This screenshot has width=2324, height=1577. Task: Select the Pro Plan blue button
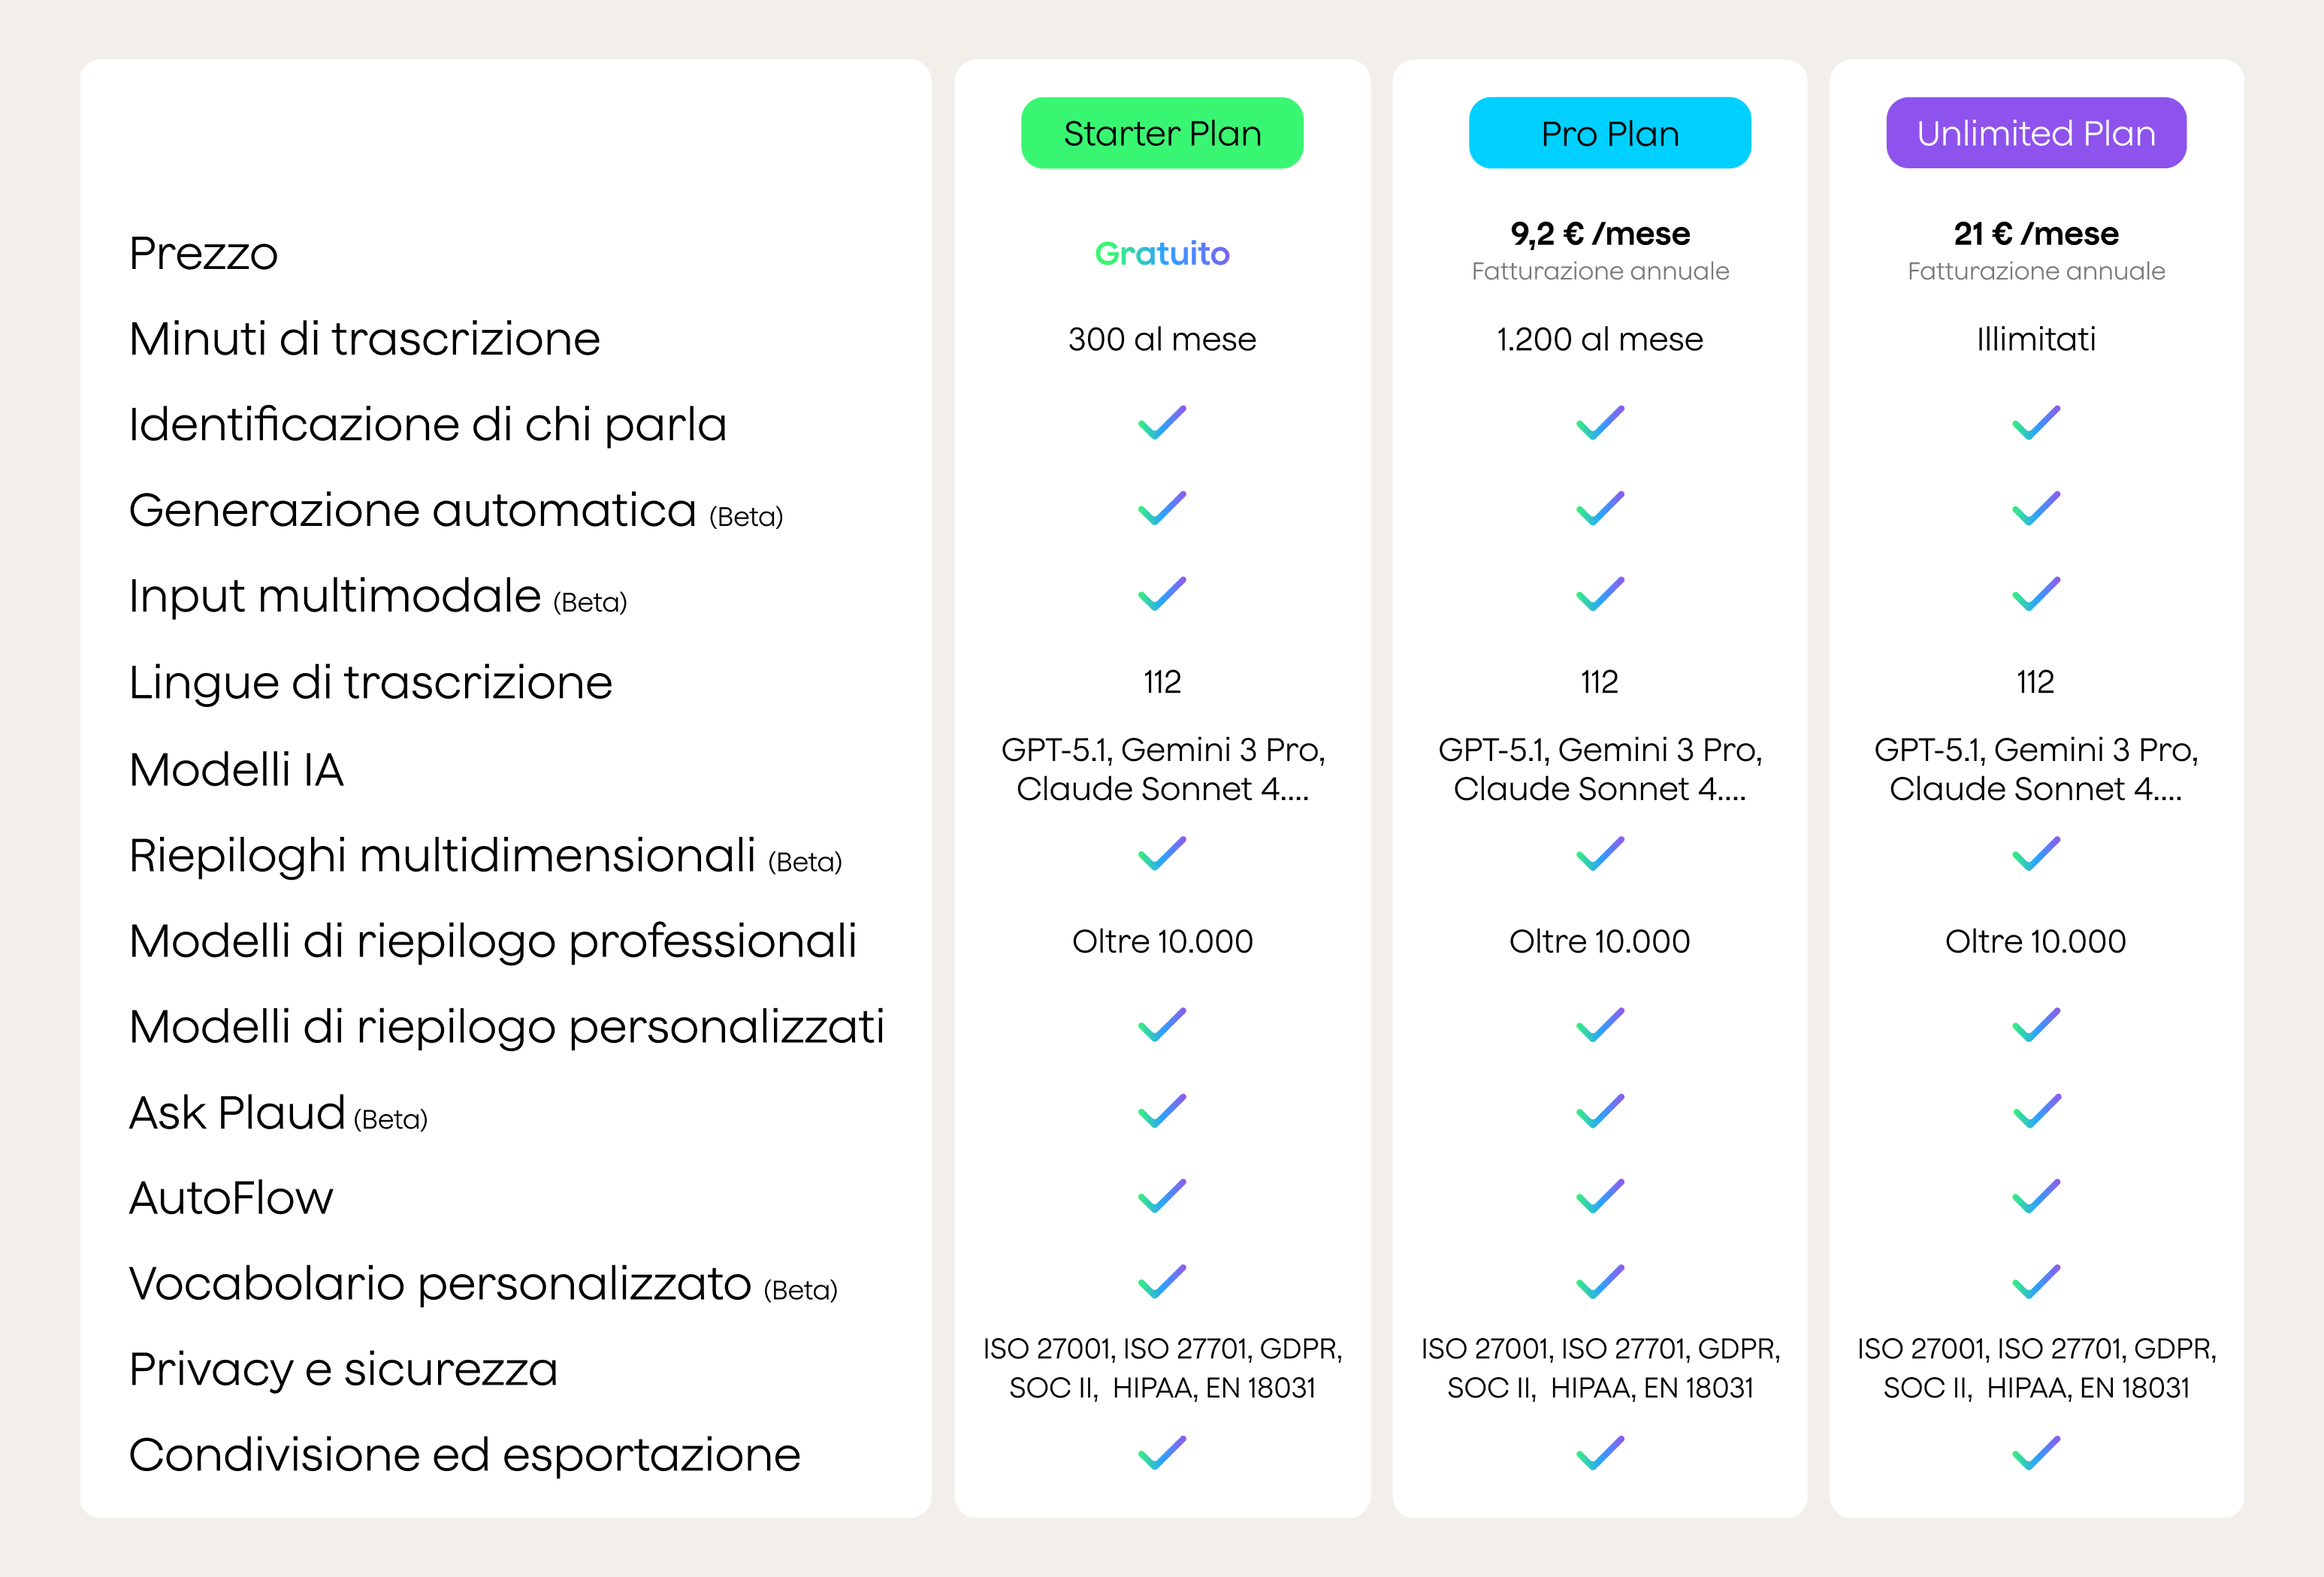pos(1609,133)
